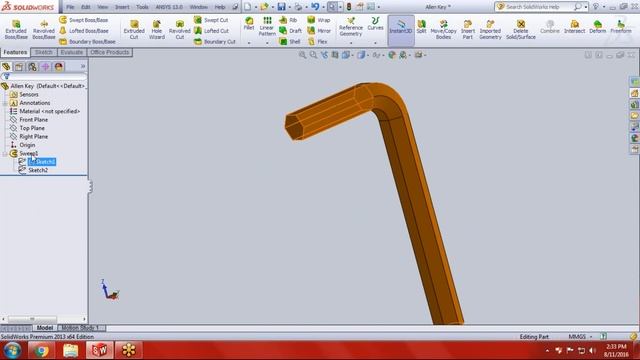
Task: Select Top Plane in feature tree
Action: (x=32, y=128)
